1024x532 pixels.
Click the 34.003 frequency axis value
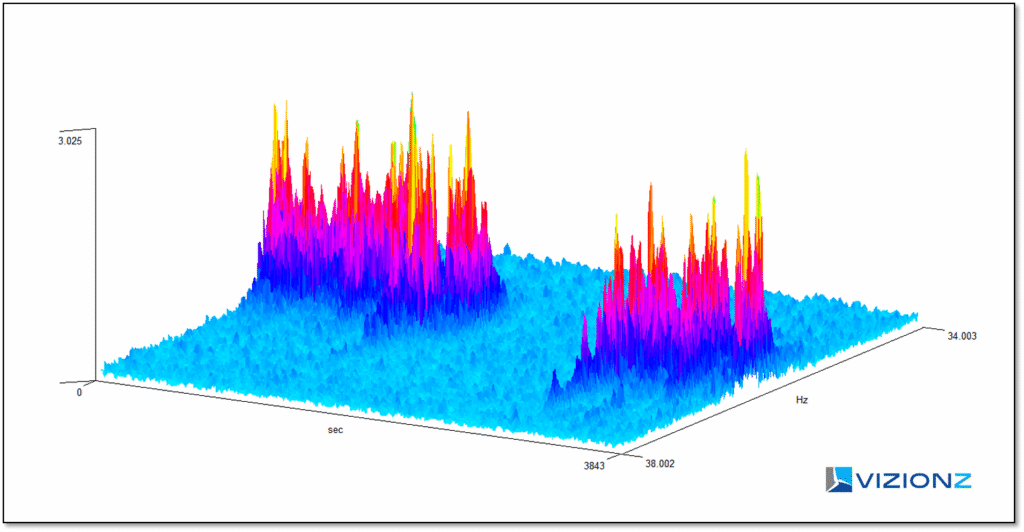962,336
